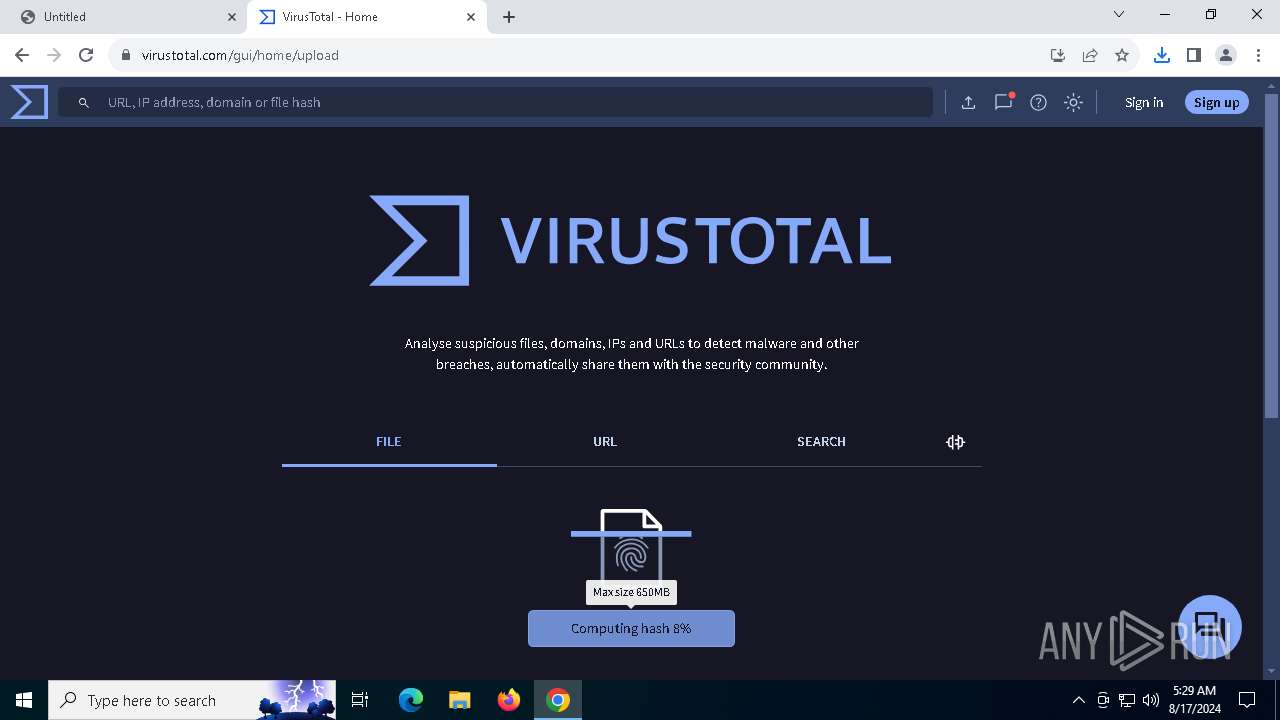Click browser forward arrow
The image size is (1280, 720).
54,55
